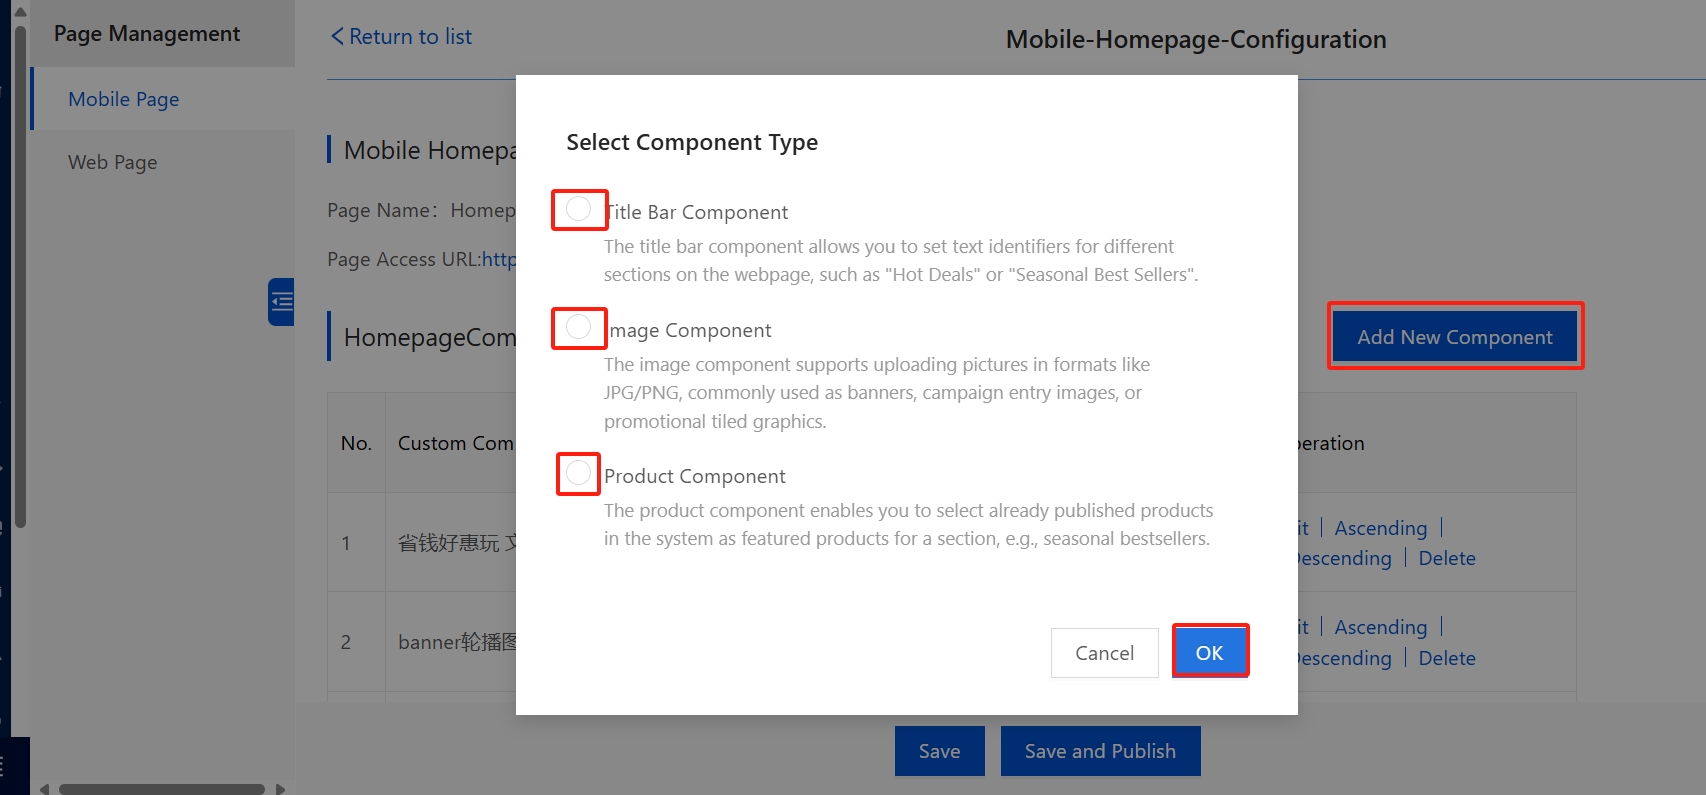Collapse the sidebar with the blue menu icon
Screen dimensions: 1706x795
click(281, 301)
